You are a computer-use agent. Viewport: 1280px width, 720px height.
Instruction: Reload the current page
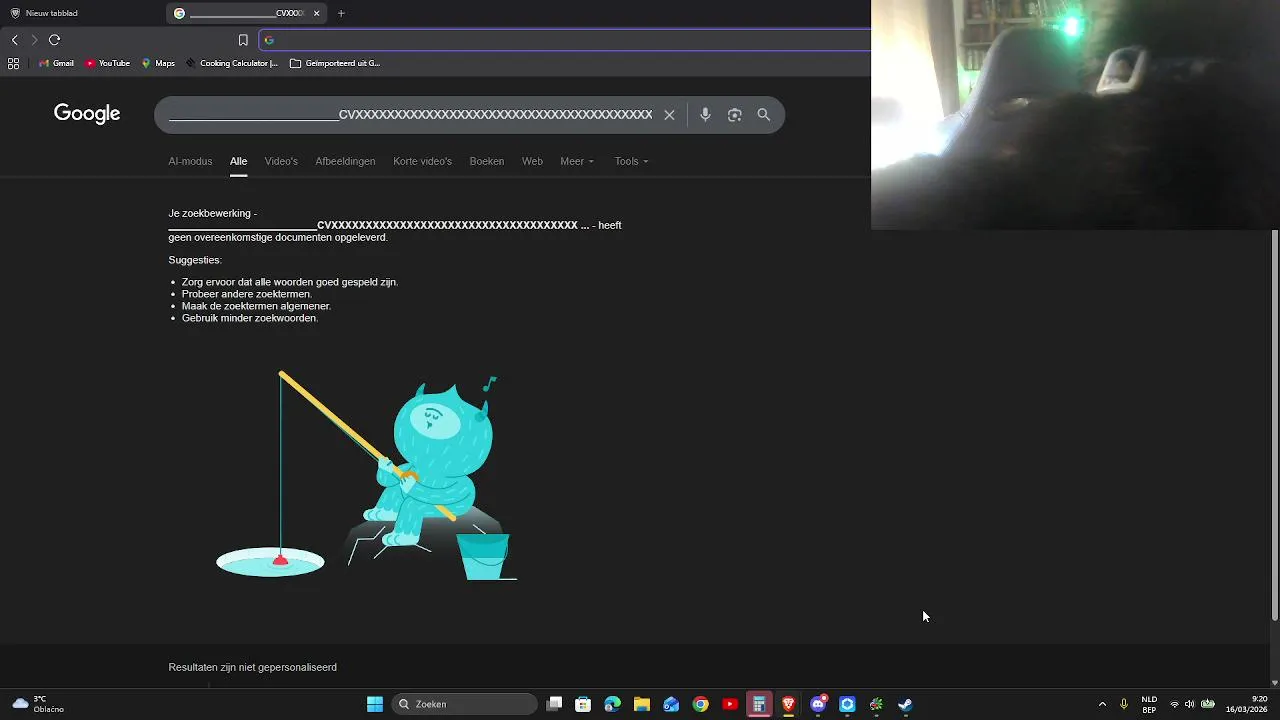pos(54,40)
